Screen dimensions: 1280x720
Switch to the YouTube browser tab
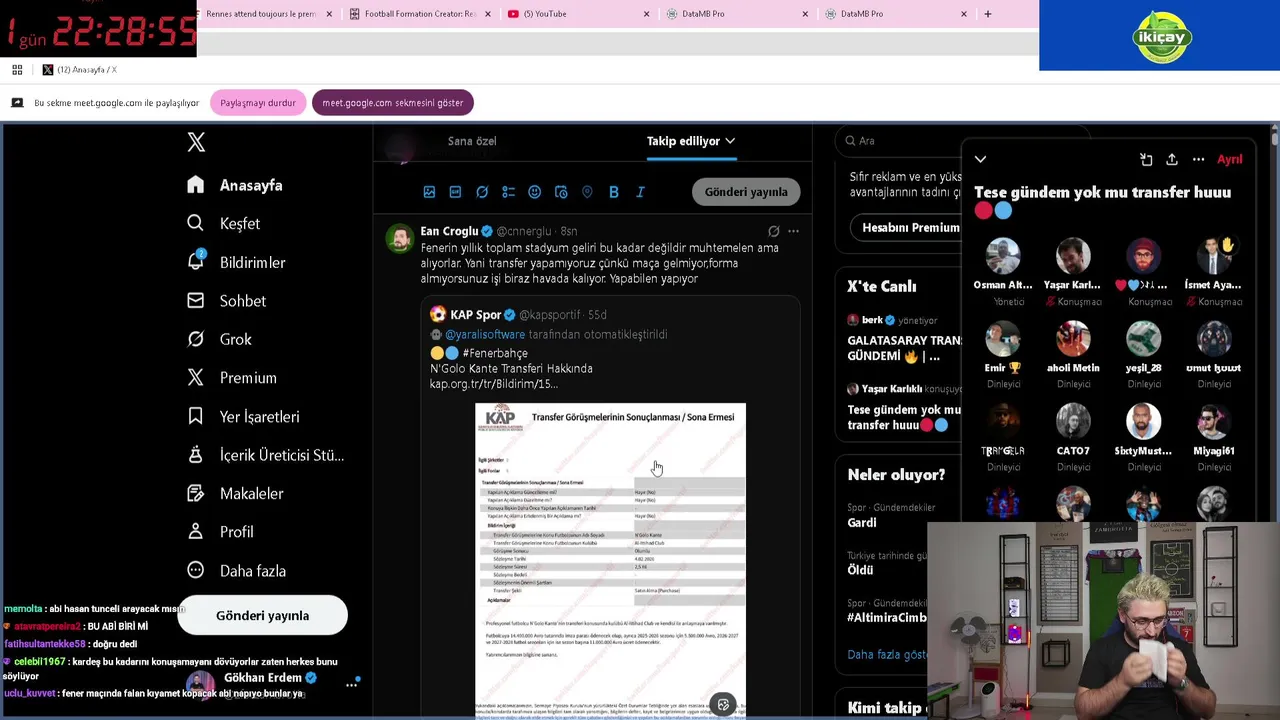click(x=578, y=14)
